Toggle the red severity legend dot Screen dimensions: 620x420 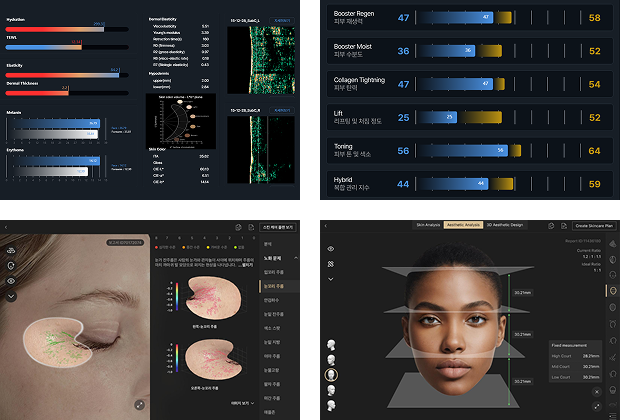[x=157, y=247]
